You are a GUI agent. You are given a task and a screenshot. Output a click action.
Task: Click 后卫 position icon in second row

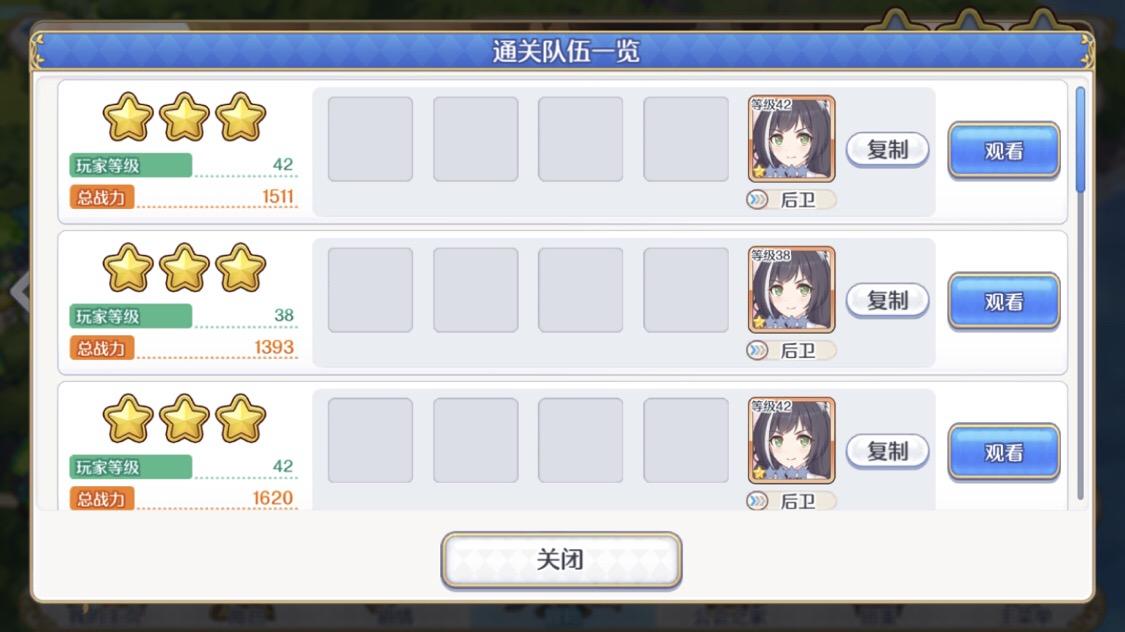click(x=757, y=350)
